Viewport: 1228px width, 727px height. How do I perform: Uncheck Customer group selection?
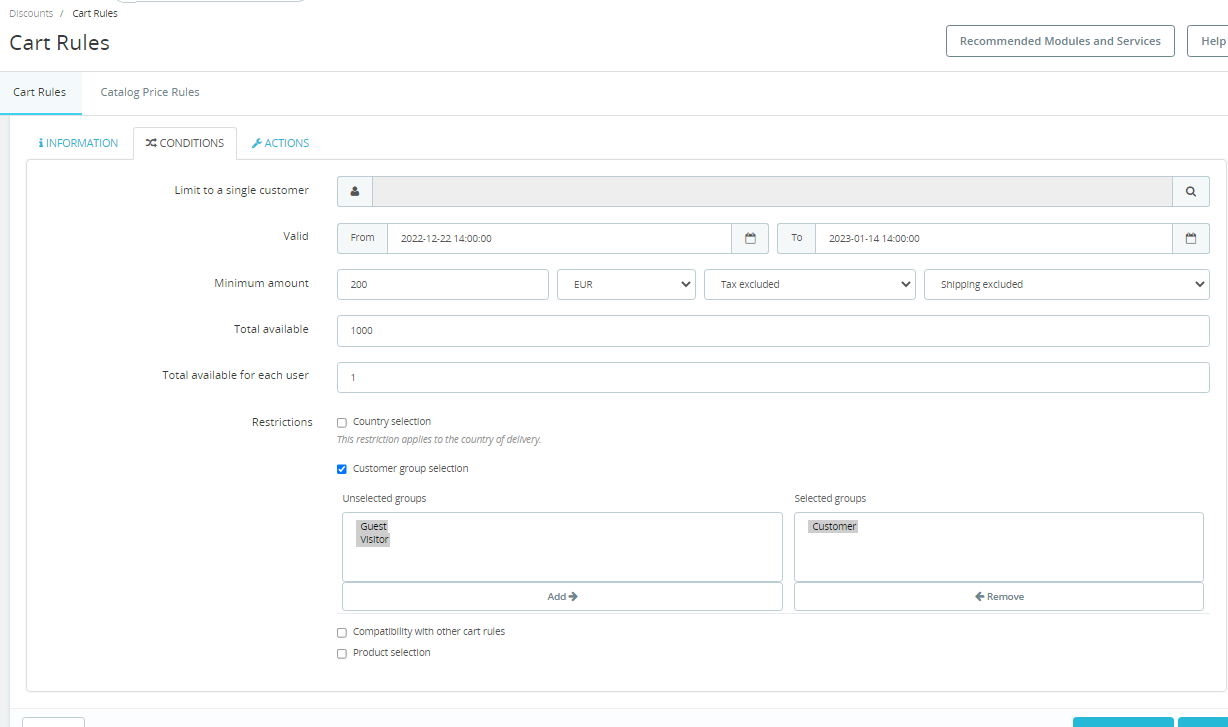click(342, 469)
